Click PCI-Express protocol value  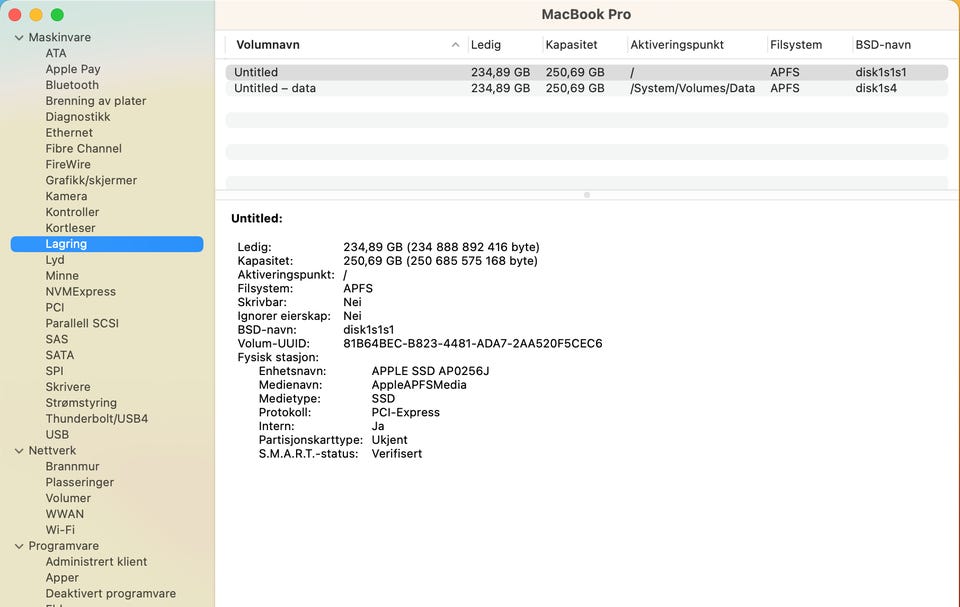[x=405, y=413]
